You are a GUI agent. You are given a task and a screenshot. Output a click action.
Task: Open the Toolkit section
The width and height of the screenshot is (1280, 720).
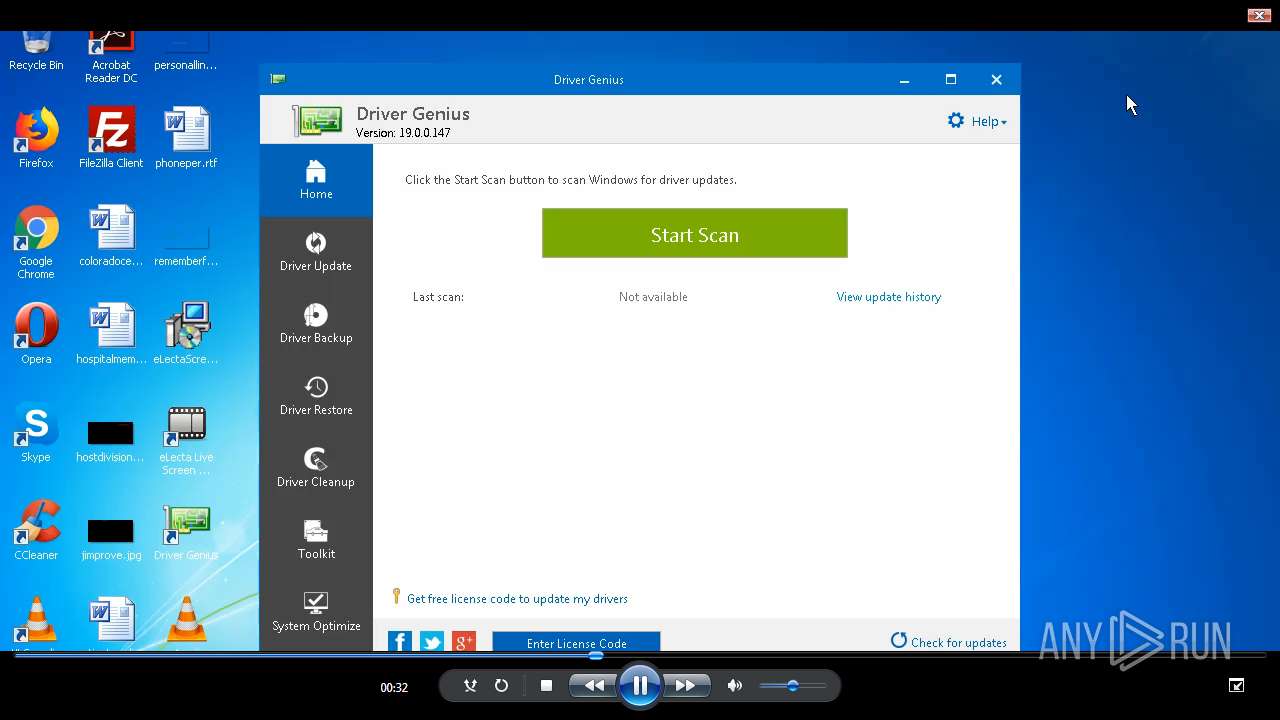(316, 540)
